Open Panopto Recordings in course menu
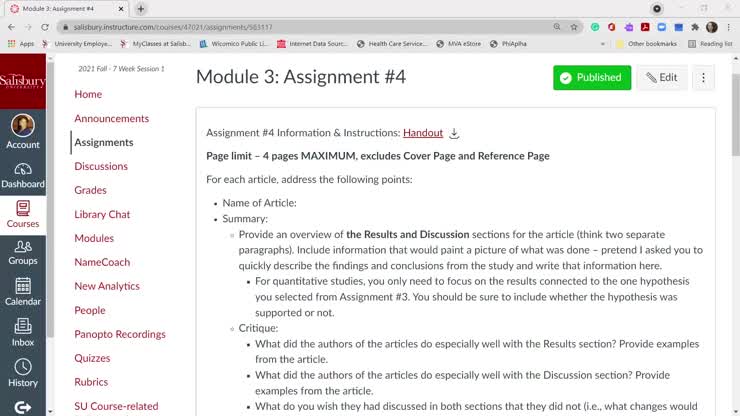This screenshot has width=740, height=416. [120, 334]
